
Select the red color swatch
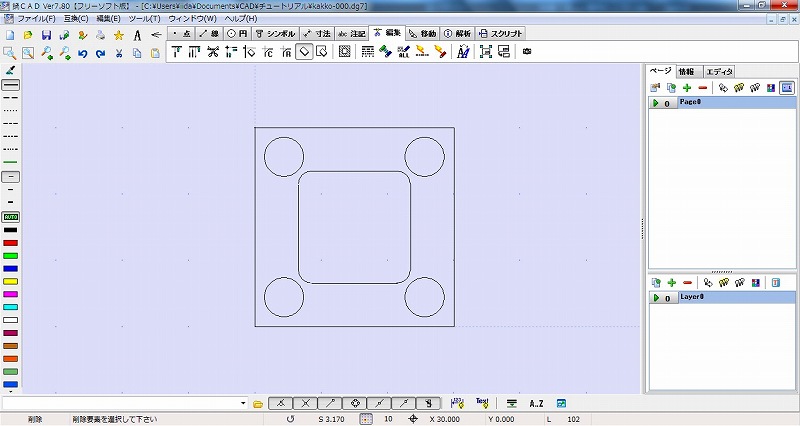pyautogui.click(x=11, y=242)
